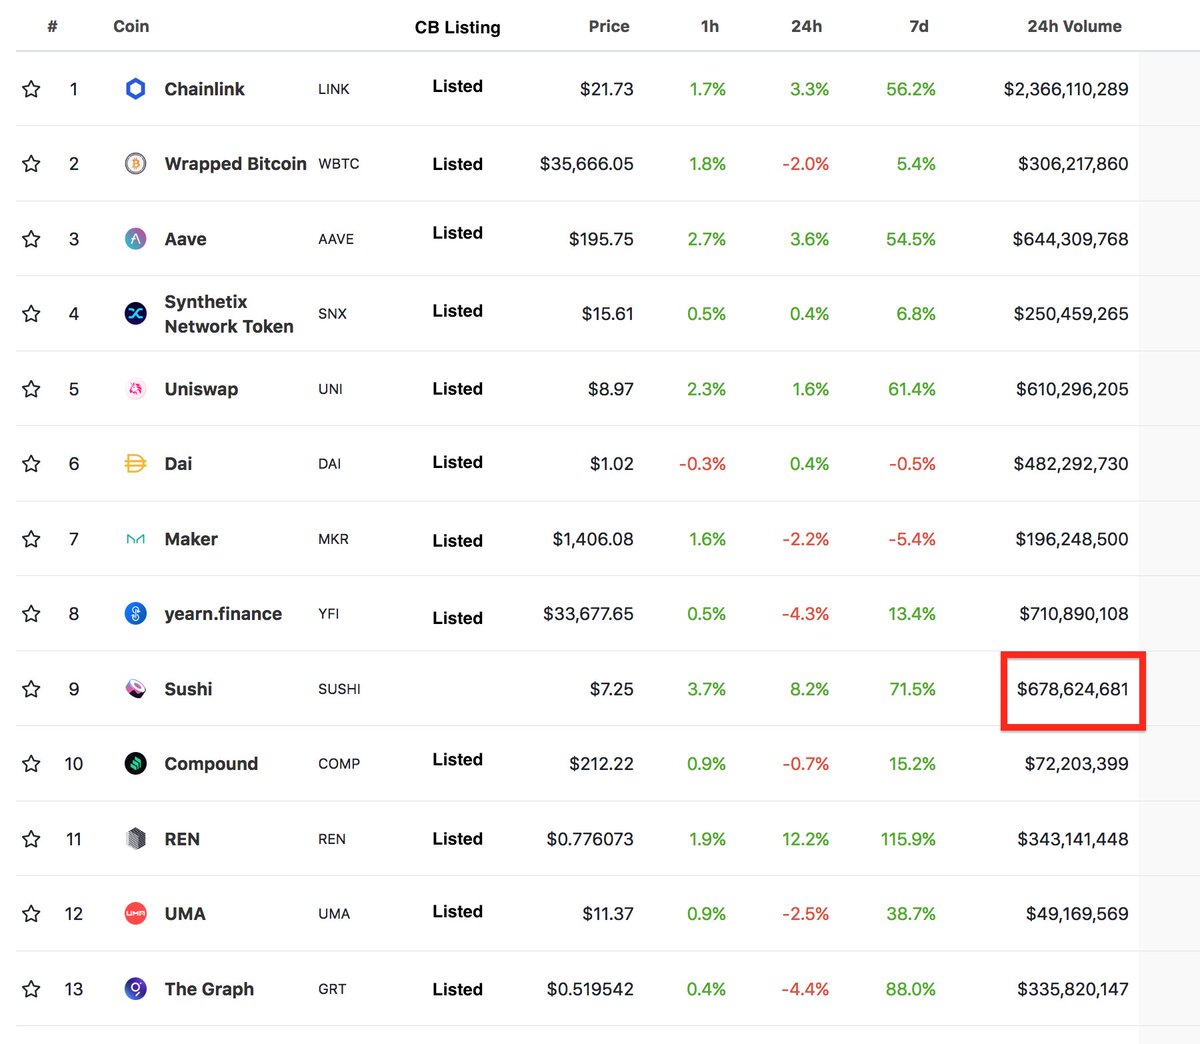The height and width of the screenshot is (1044, 1200).
Task: Toggle the star for Wrapped Bitcoin
Action: click(31, 164)
